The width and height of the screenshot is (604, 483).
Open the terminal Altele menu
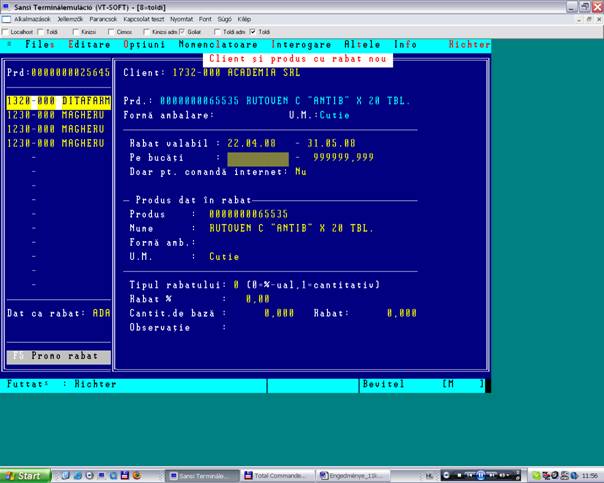click(362, 45)
